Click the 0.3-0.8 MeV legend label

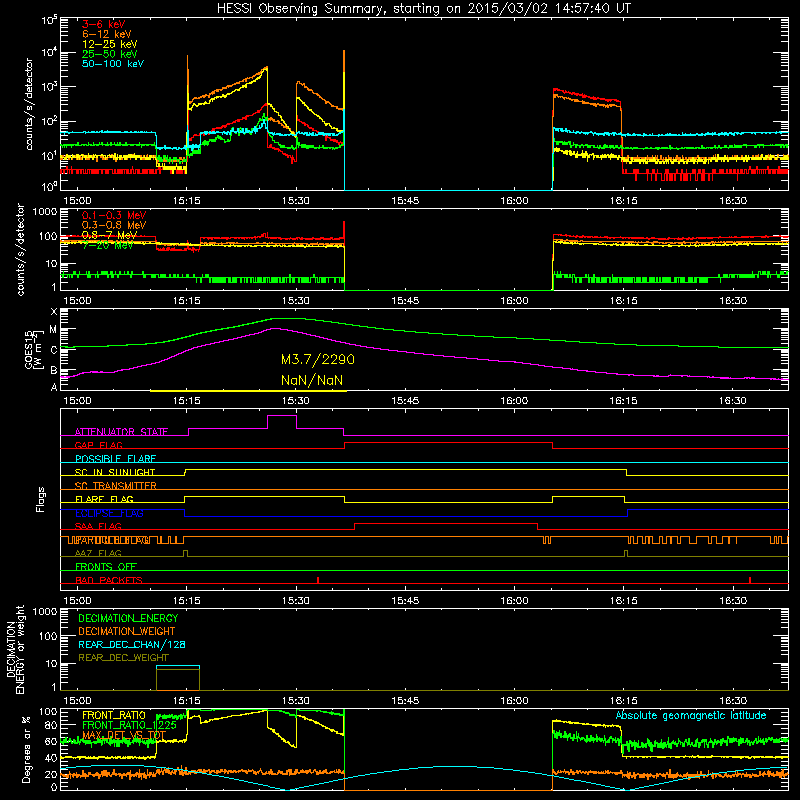(114, 225)
